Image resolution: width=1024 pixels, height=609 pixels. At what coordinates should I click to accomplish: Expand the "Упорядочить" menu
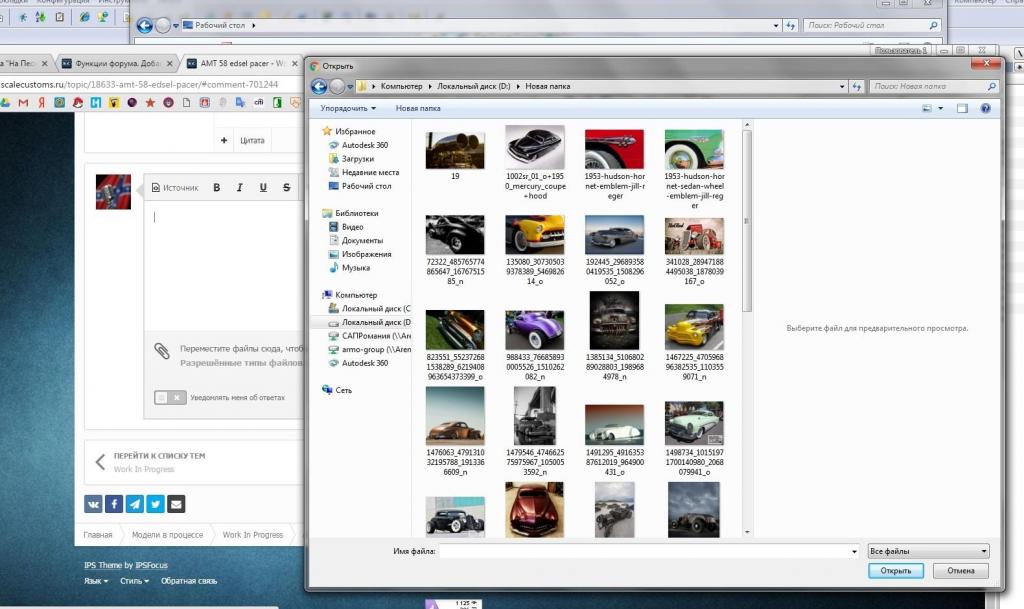point(348,108)
